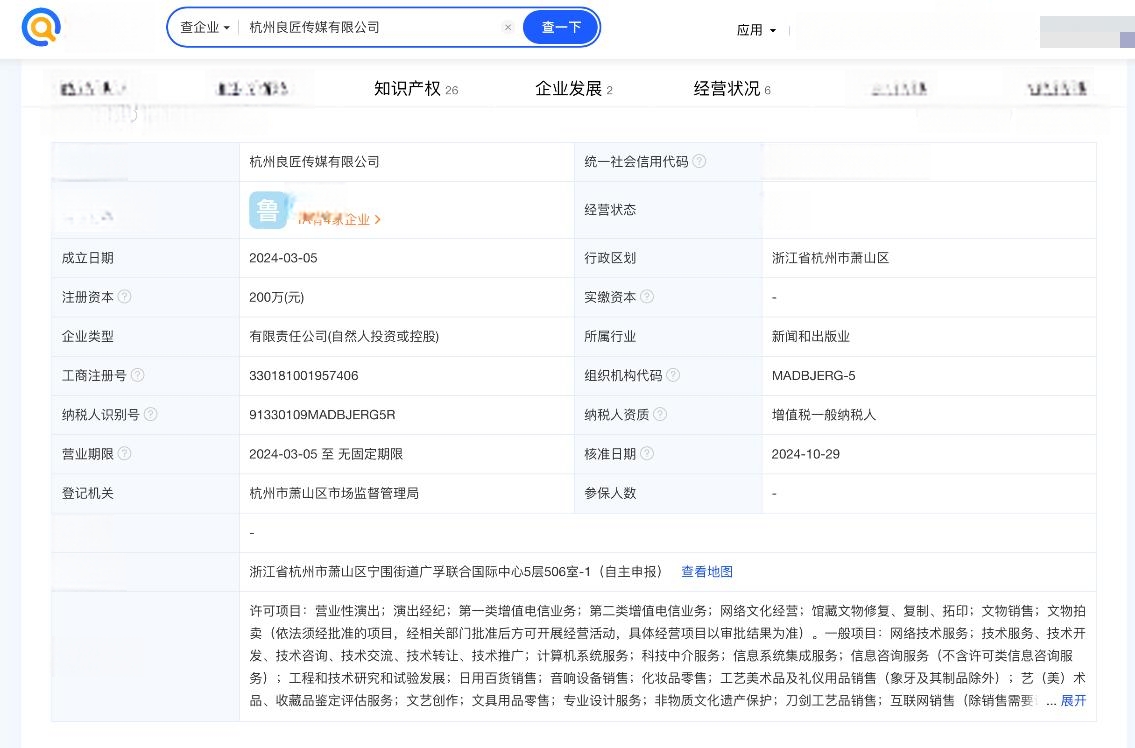Open the 应用 dropdown menu
The height and width of the screenshot is (748, 1135).
coord(756,30)
